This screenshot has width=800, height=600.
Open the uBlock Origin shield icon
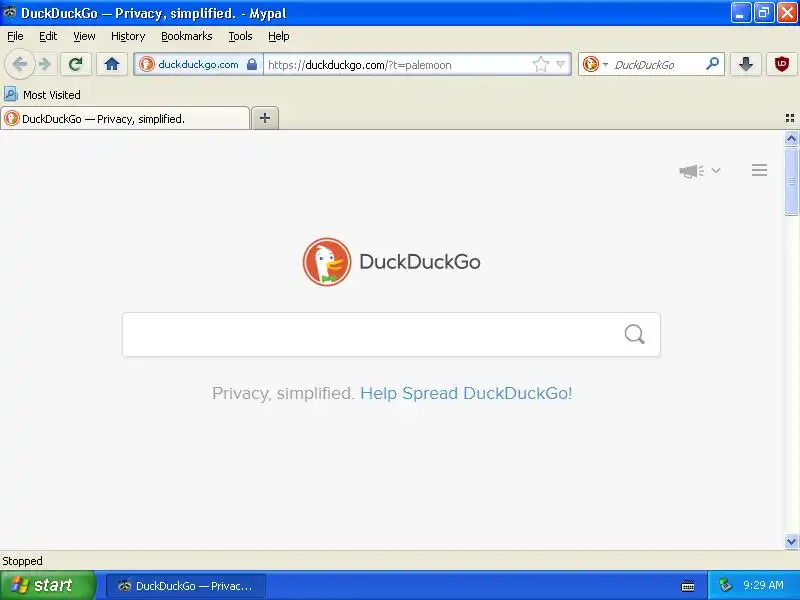(782, 64)
